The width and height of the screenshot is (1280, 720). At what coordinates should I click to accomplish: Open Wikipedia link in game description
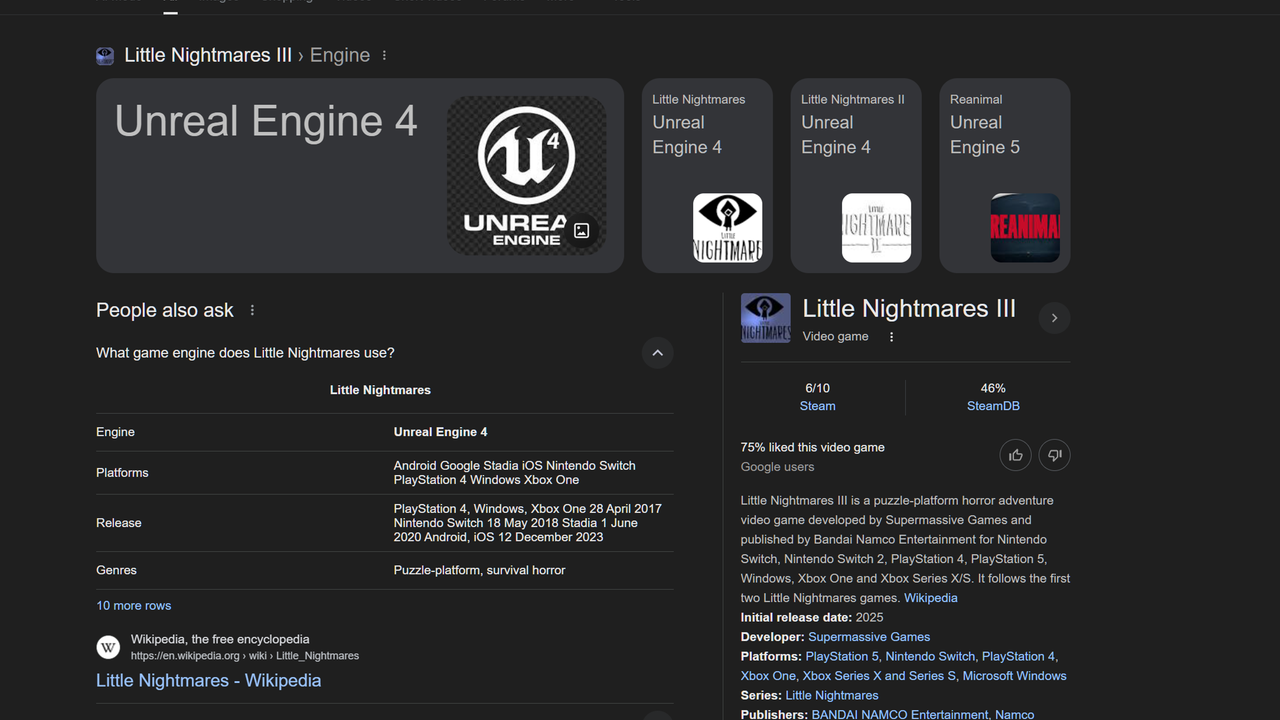[x=931, y=598]
